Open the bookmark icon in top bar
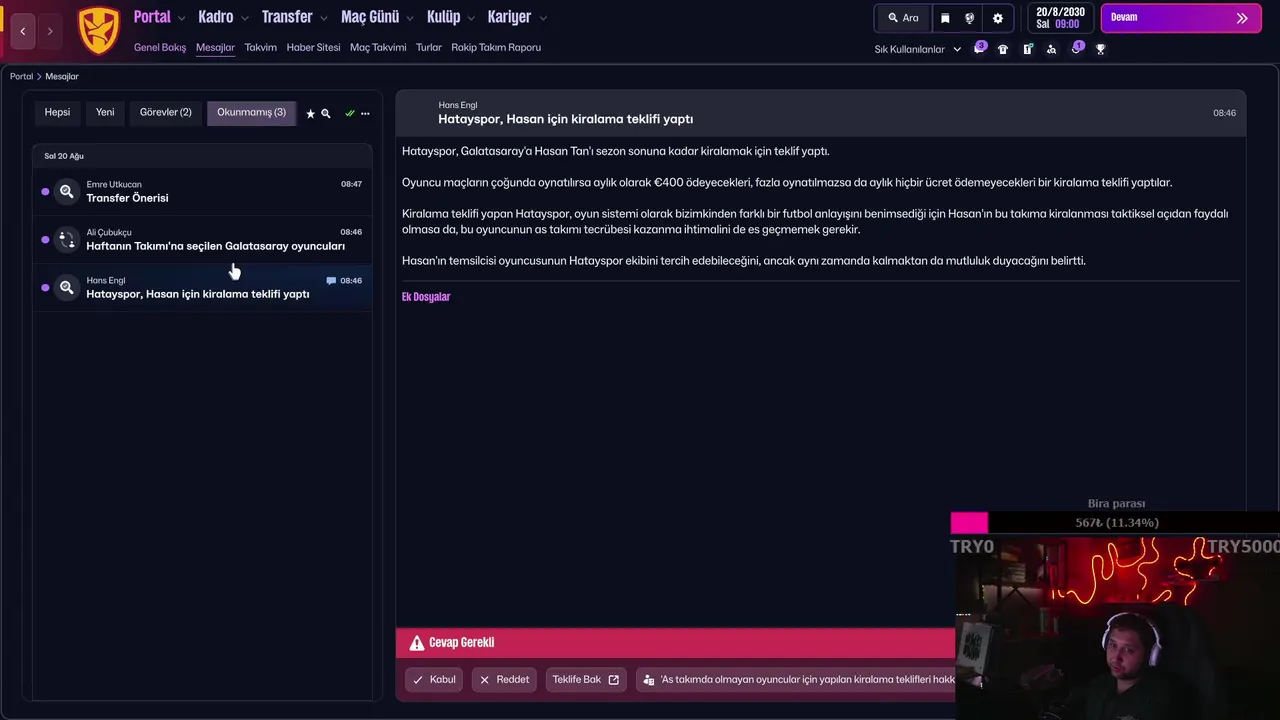 [x=945, y=18]
